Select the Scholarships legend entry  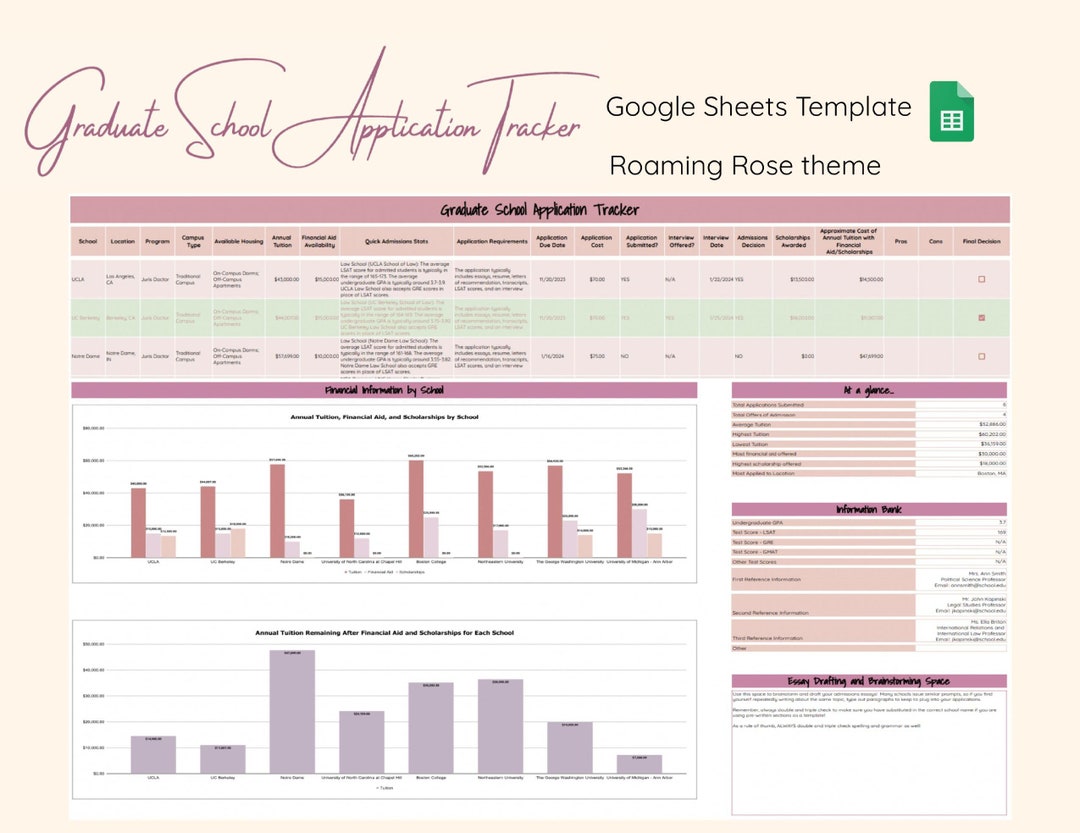[412, 571]
